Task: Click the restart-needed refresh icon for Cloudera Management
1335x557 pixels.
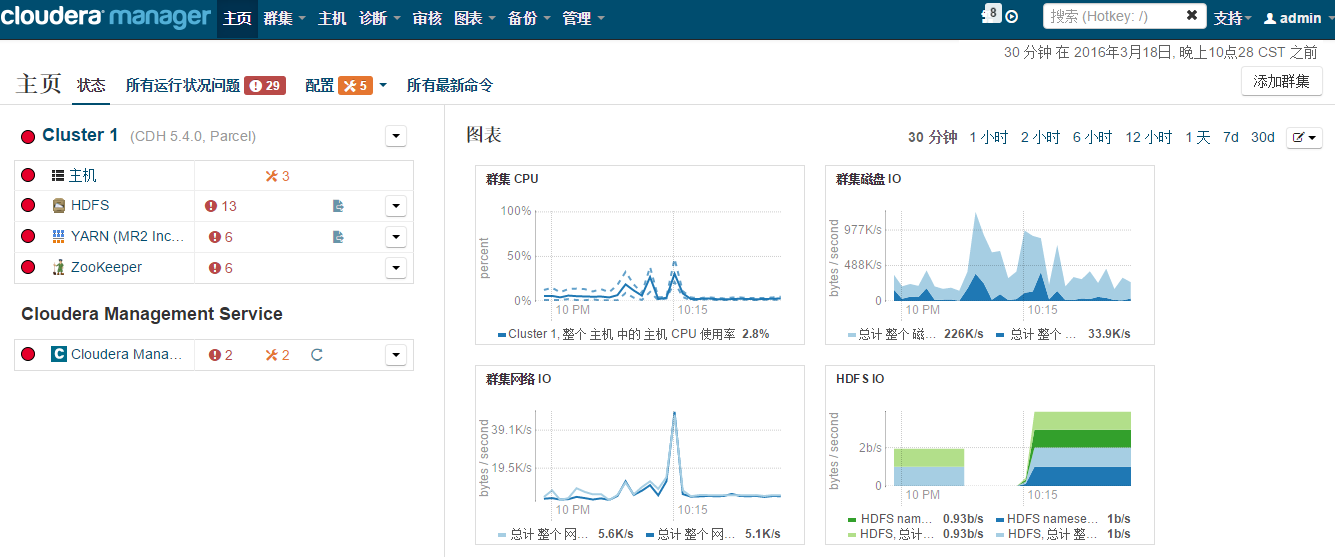Action: click(x=317, y=354)
